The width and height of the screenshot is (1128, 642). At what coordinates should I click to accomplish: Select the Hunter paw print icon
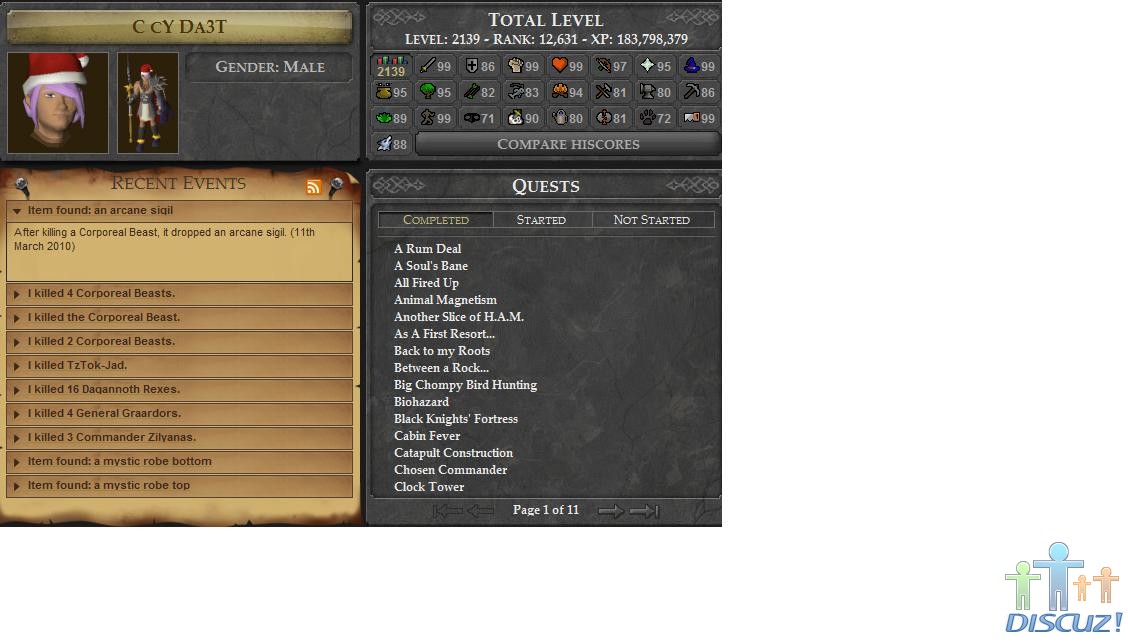coord(647,118)
